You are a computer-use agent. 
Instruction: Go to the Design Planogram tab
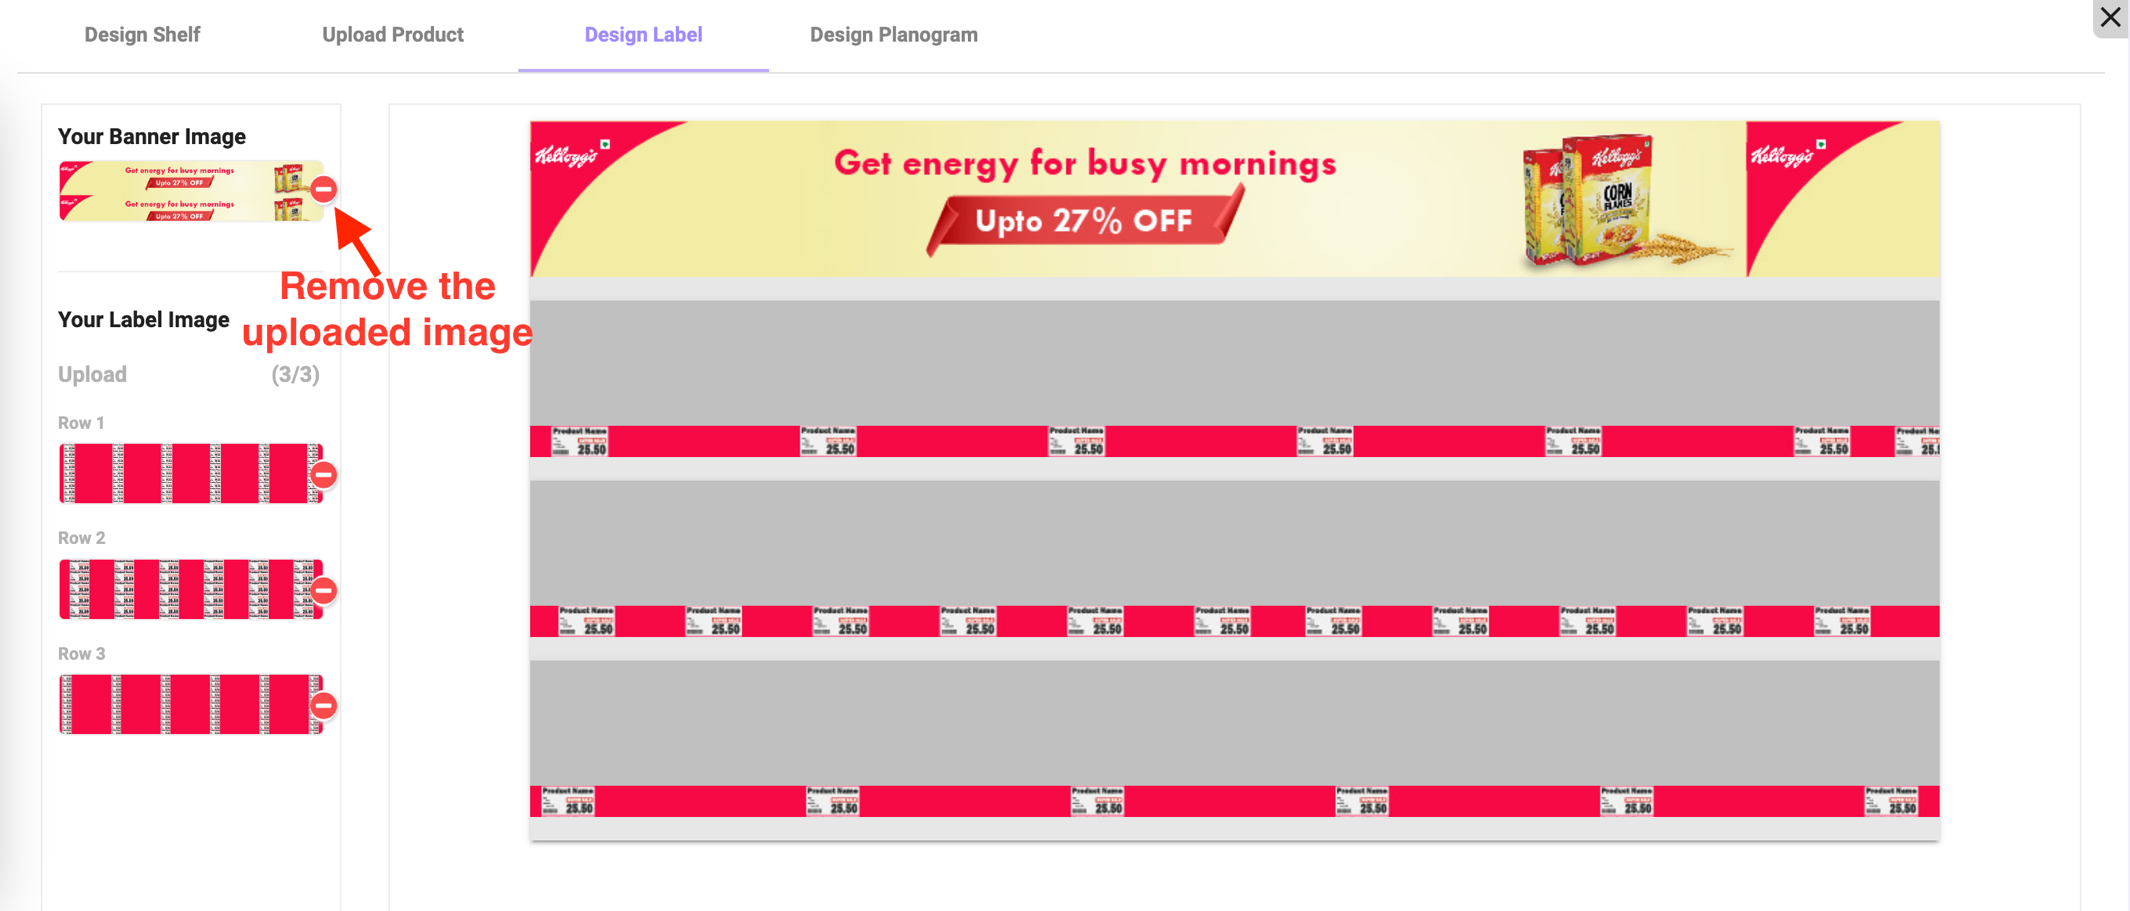[x=894, y=35]
